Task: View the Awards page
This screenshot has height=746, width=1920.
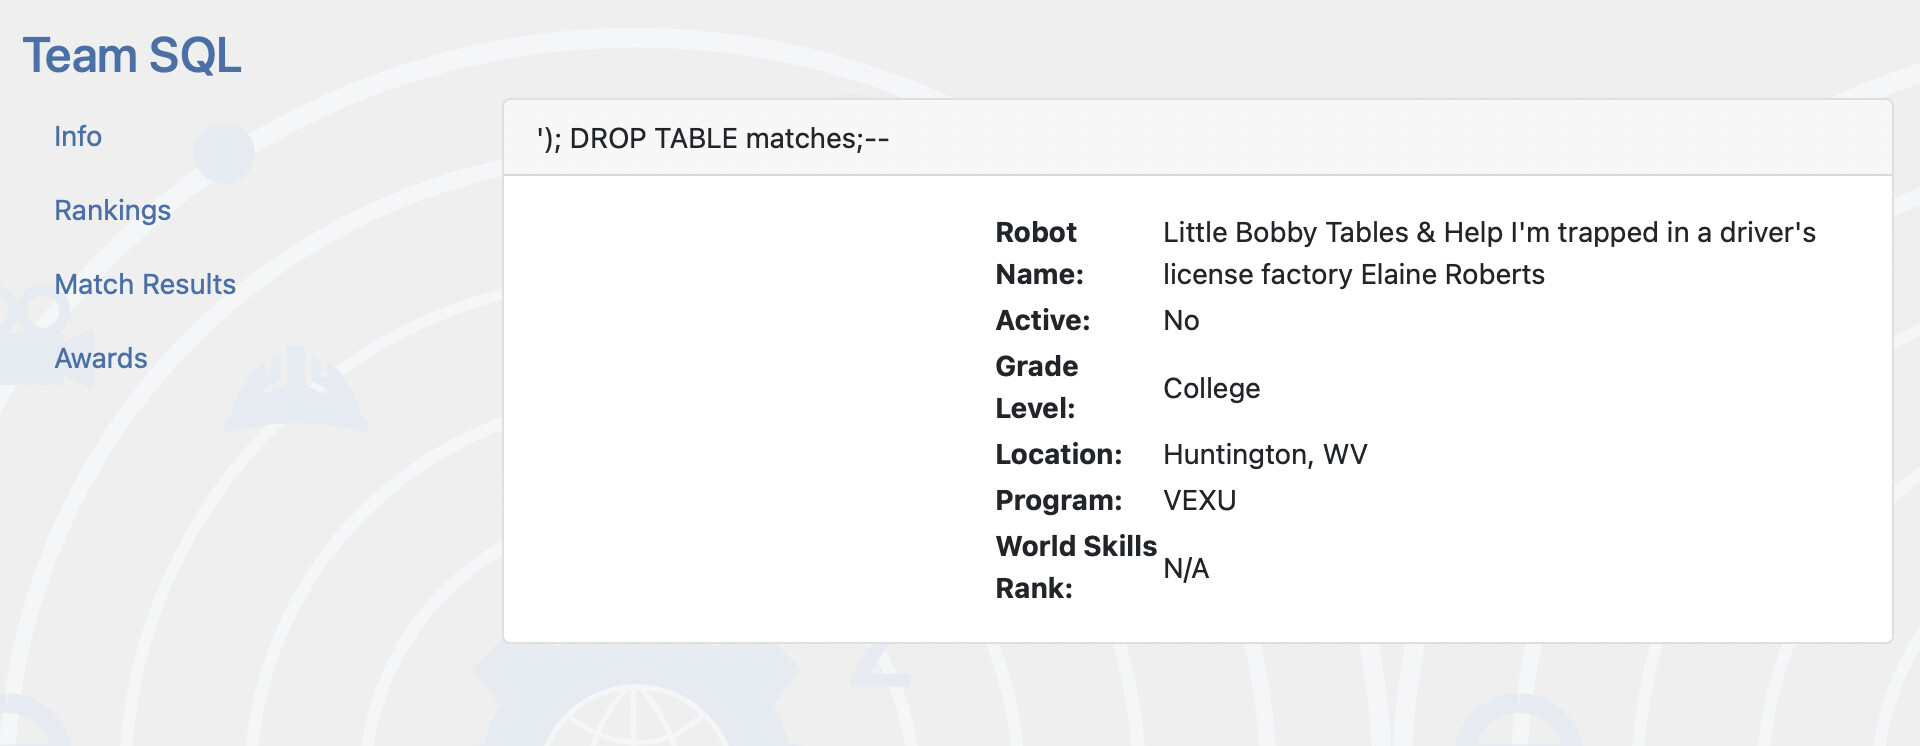Action: [x=101, y=358]
